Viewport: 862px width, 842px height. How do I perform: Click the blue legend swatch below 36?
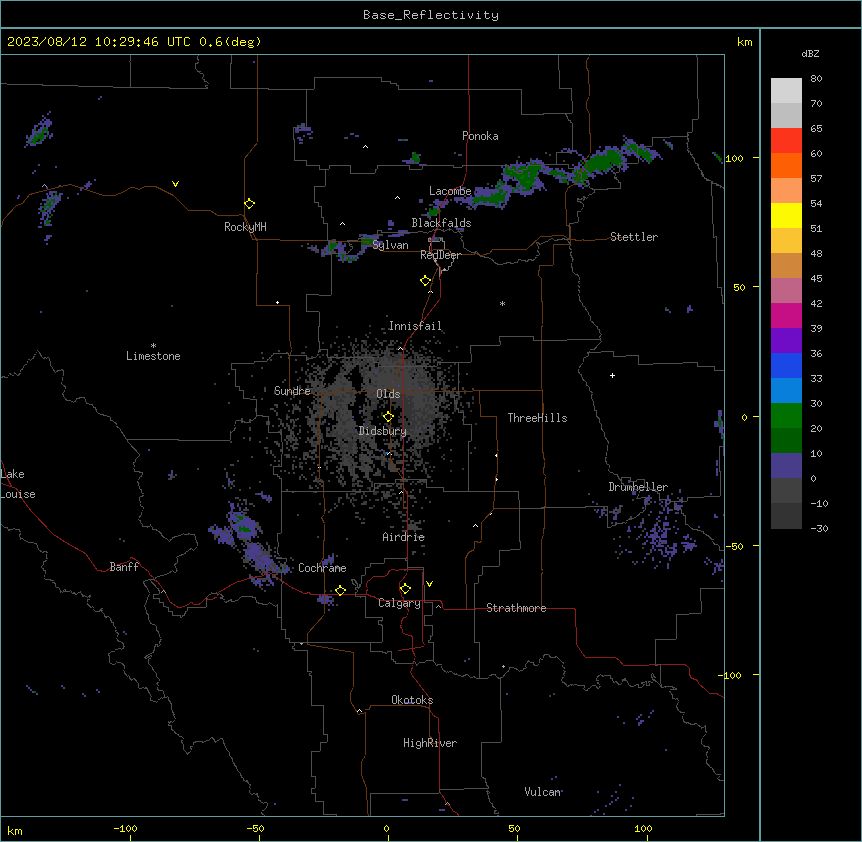click(786, 365)
